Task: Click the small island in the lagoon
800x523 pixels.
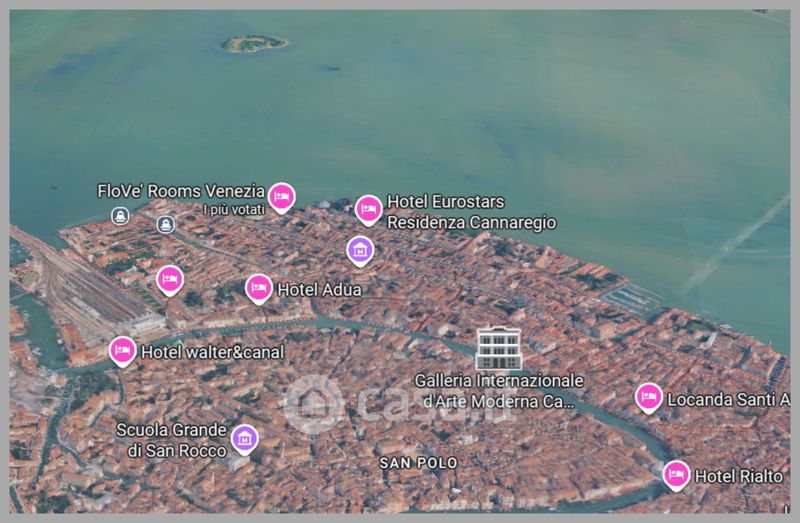Action: pos(254,43)
